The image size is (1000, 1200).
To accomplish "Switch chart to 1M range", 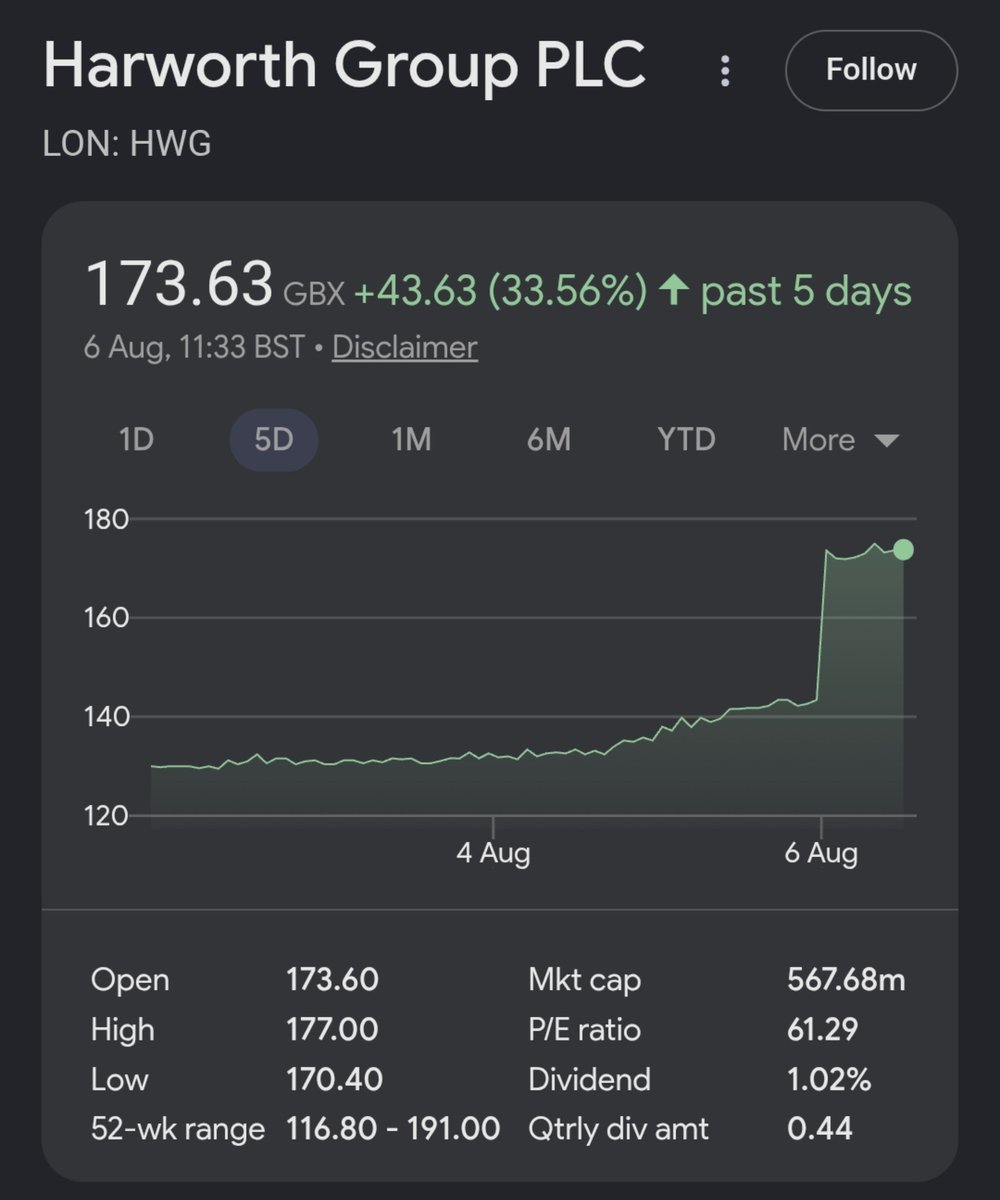I will 411,440.
